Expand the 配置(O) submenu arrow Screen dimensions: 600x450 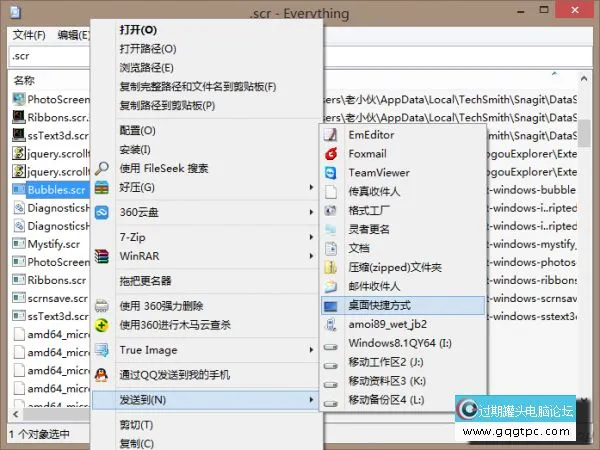click(312, 130)
